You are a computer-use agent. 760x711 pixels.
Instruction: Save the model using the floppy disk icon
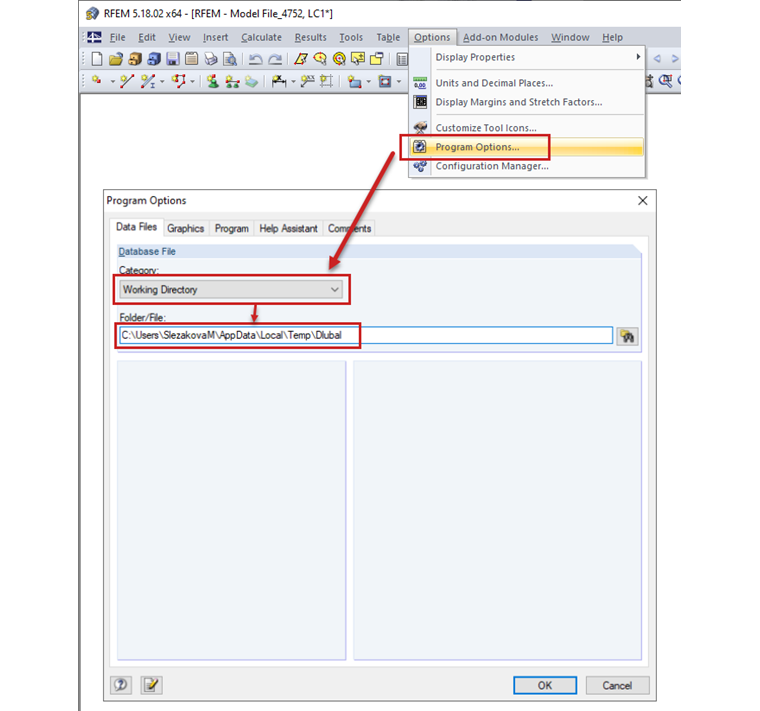173,59
